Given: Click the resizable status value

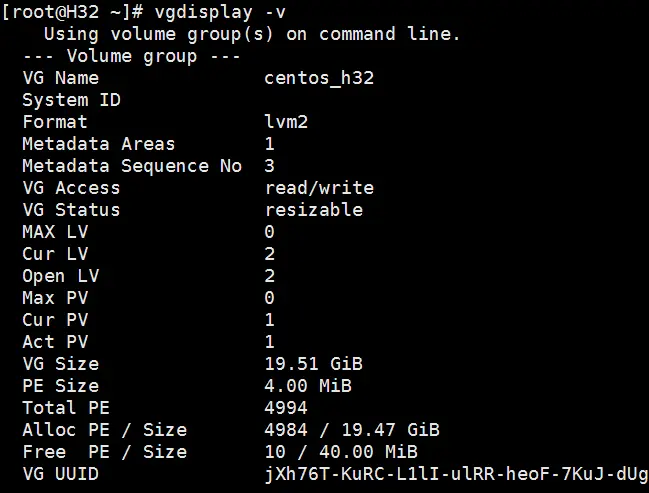Looking at the screenshot, I should point(313,210).
